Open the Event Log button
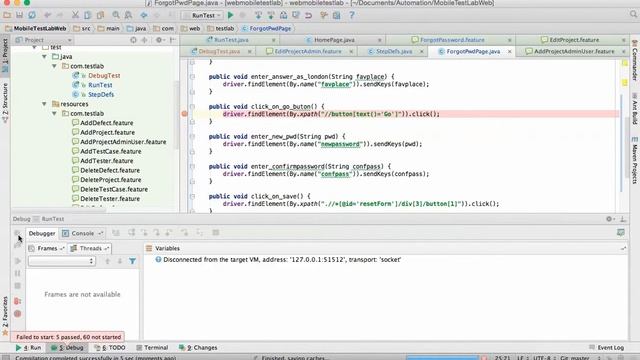This screenshot has height=360, width=640. tap(607, 348)
